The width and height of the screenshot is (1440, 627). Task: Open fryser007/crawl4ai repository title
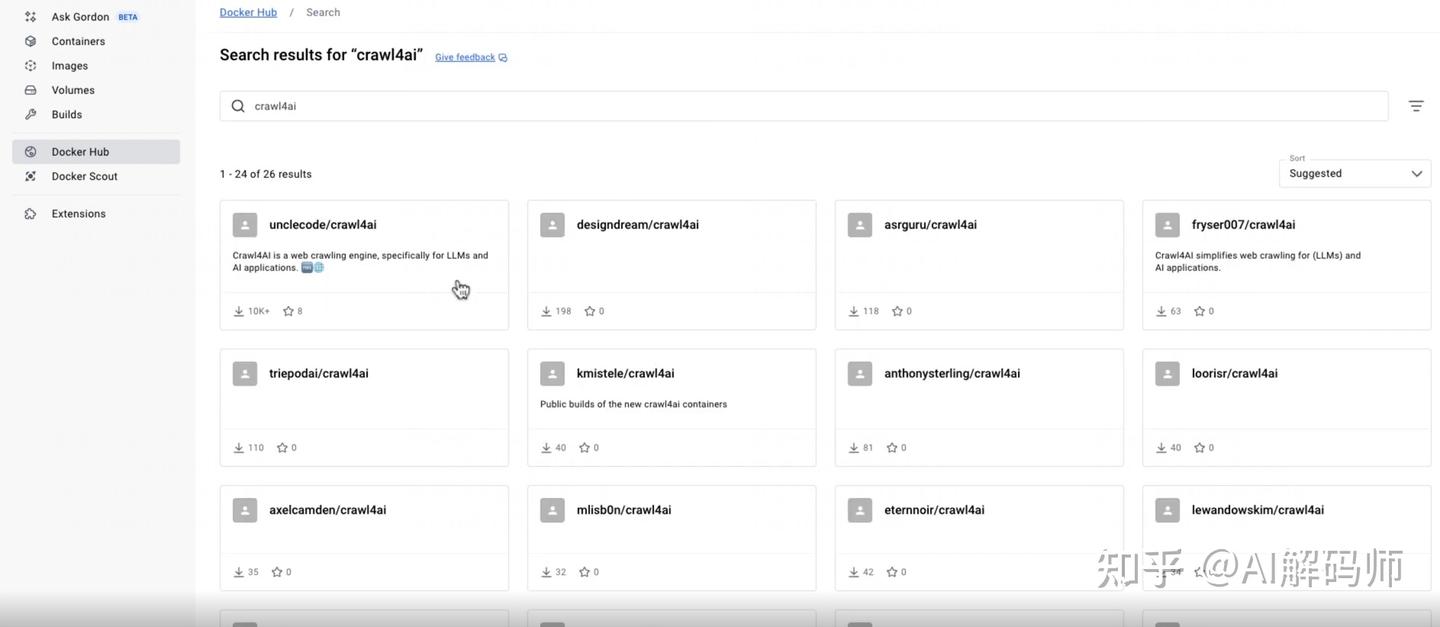pos(1244,225)
